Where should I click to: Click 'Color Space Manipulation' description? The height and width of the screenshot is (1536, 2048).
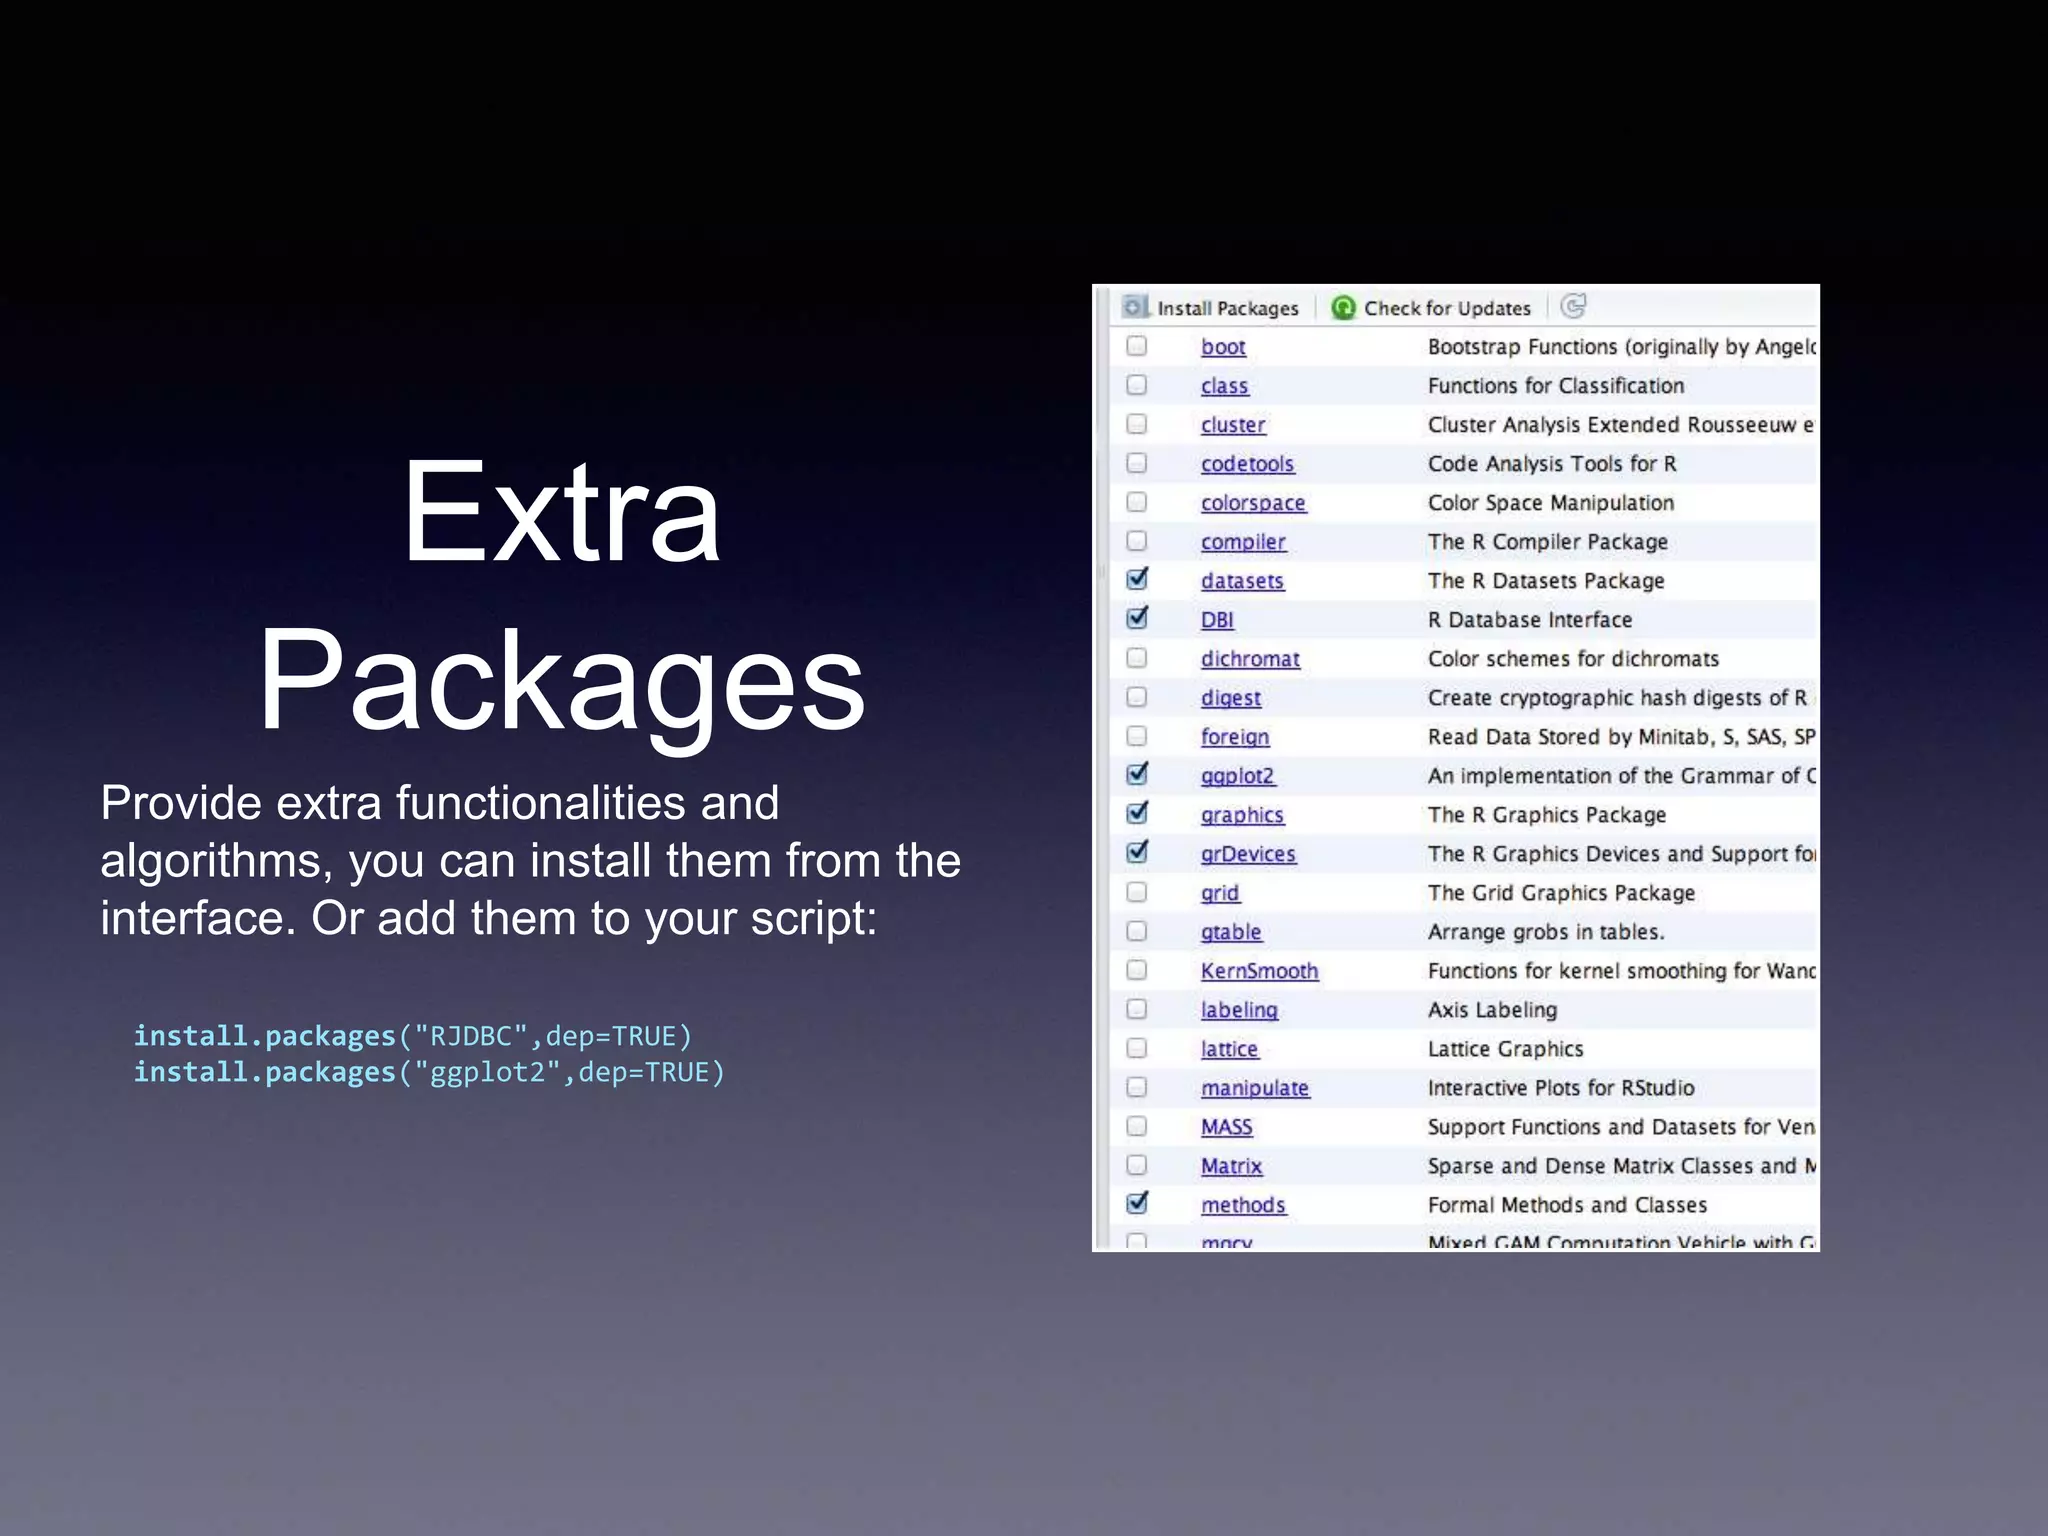click(1551, 503)
